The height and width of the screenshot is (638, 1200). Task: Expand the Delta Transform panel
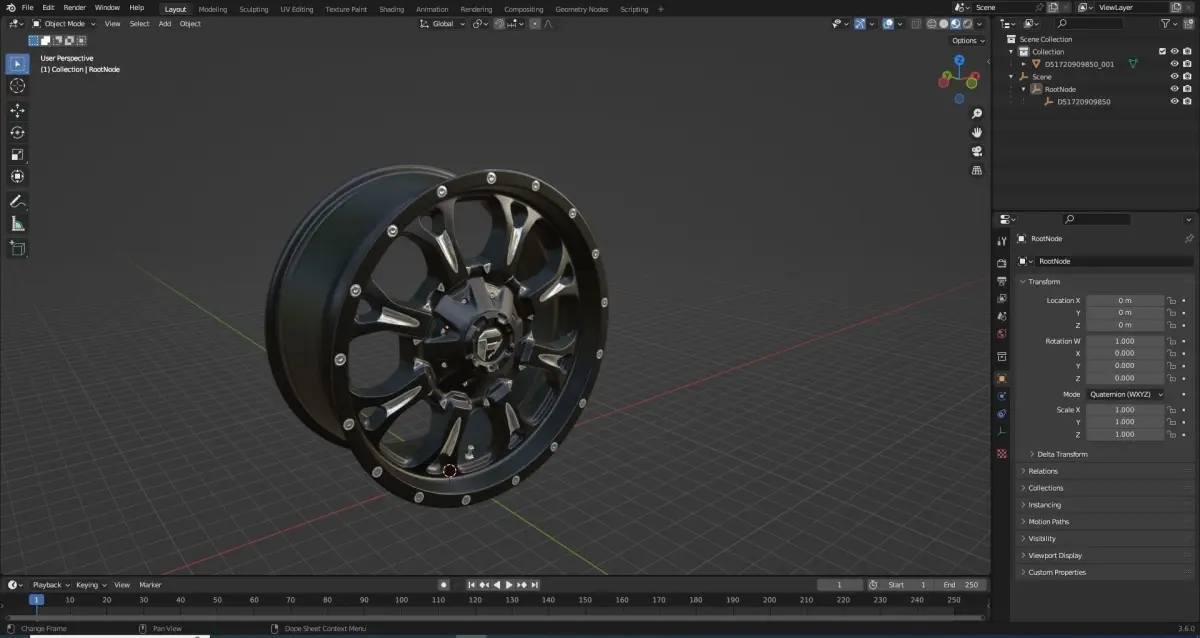coord(1062,454)
